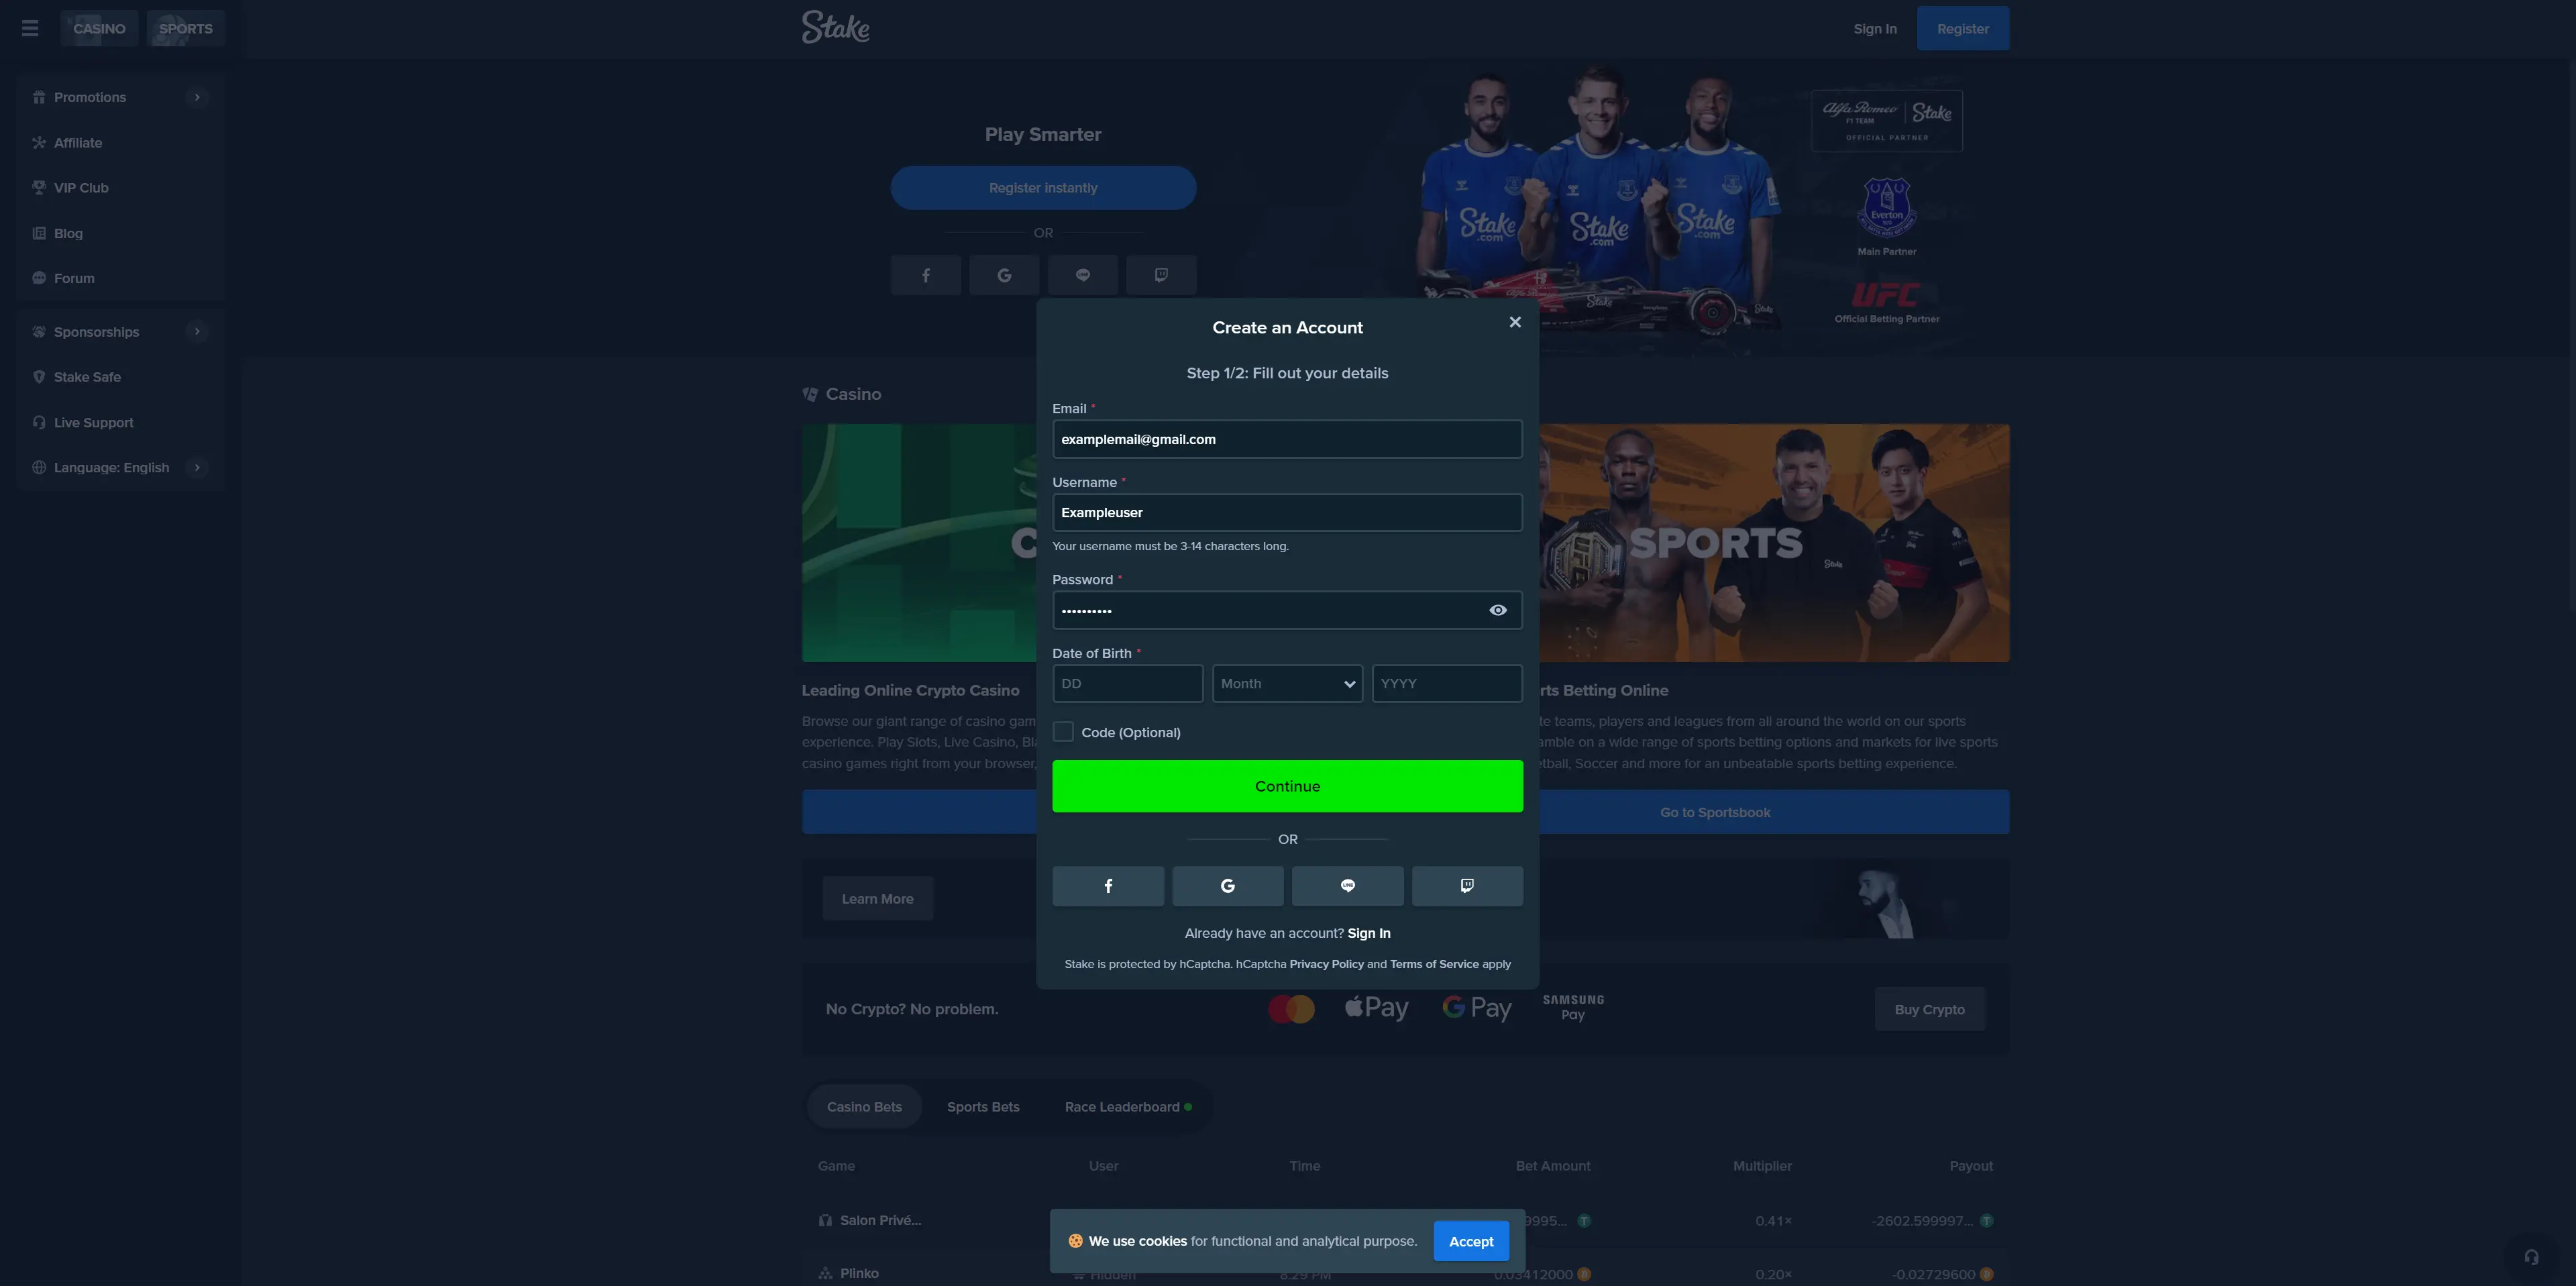Click the Stake logo in the header
The width and height of the screenshot is (2576, 1286).
point(835,27)
